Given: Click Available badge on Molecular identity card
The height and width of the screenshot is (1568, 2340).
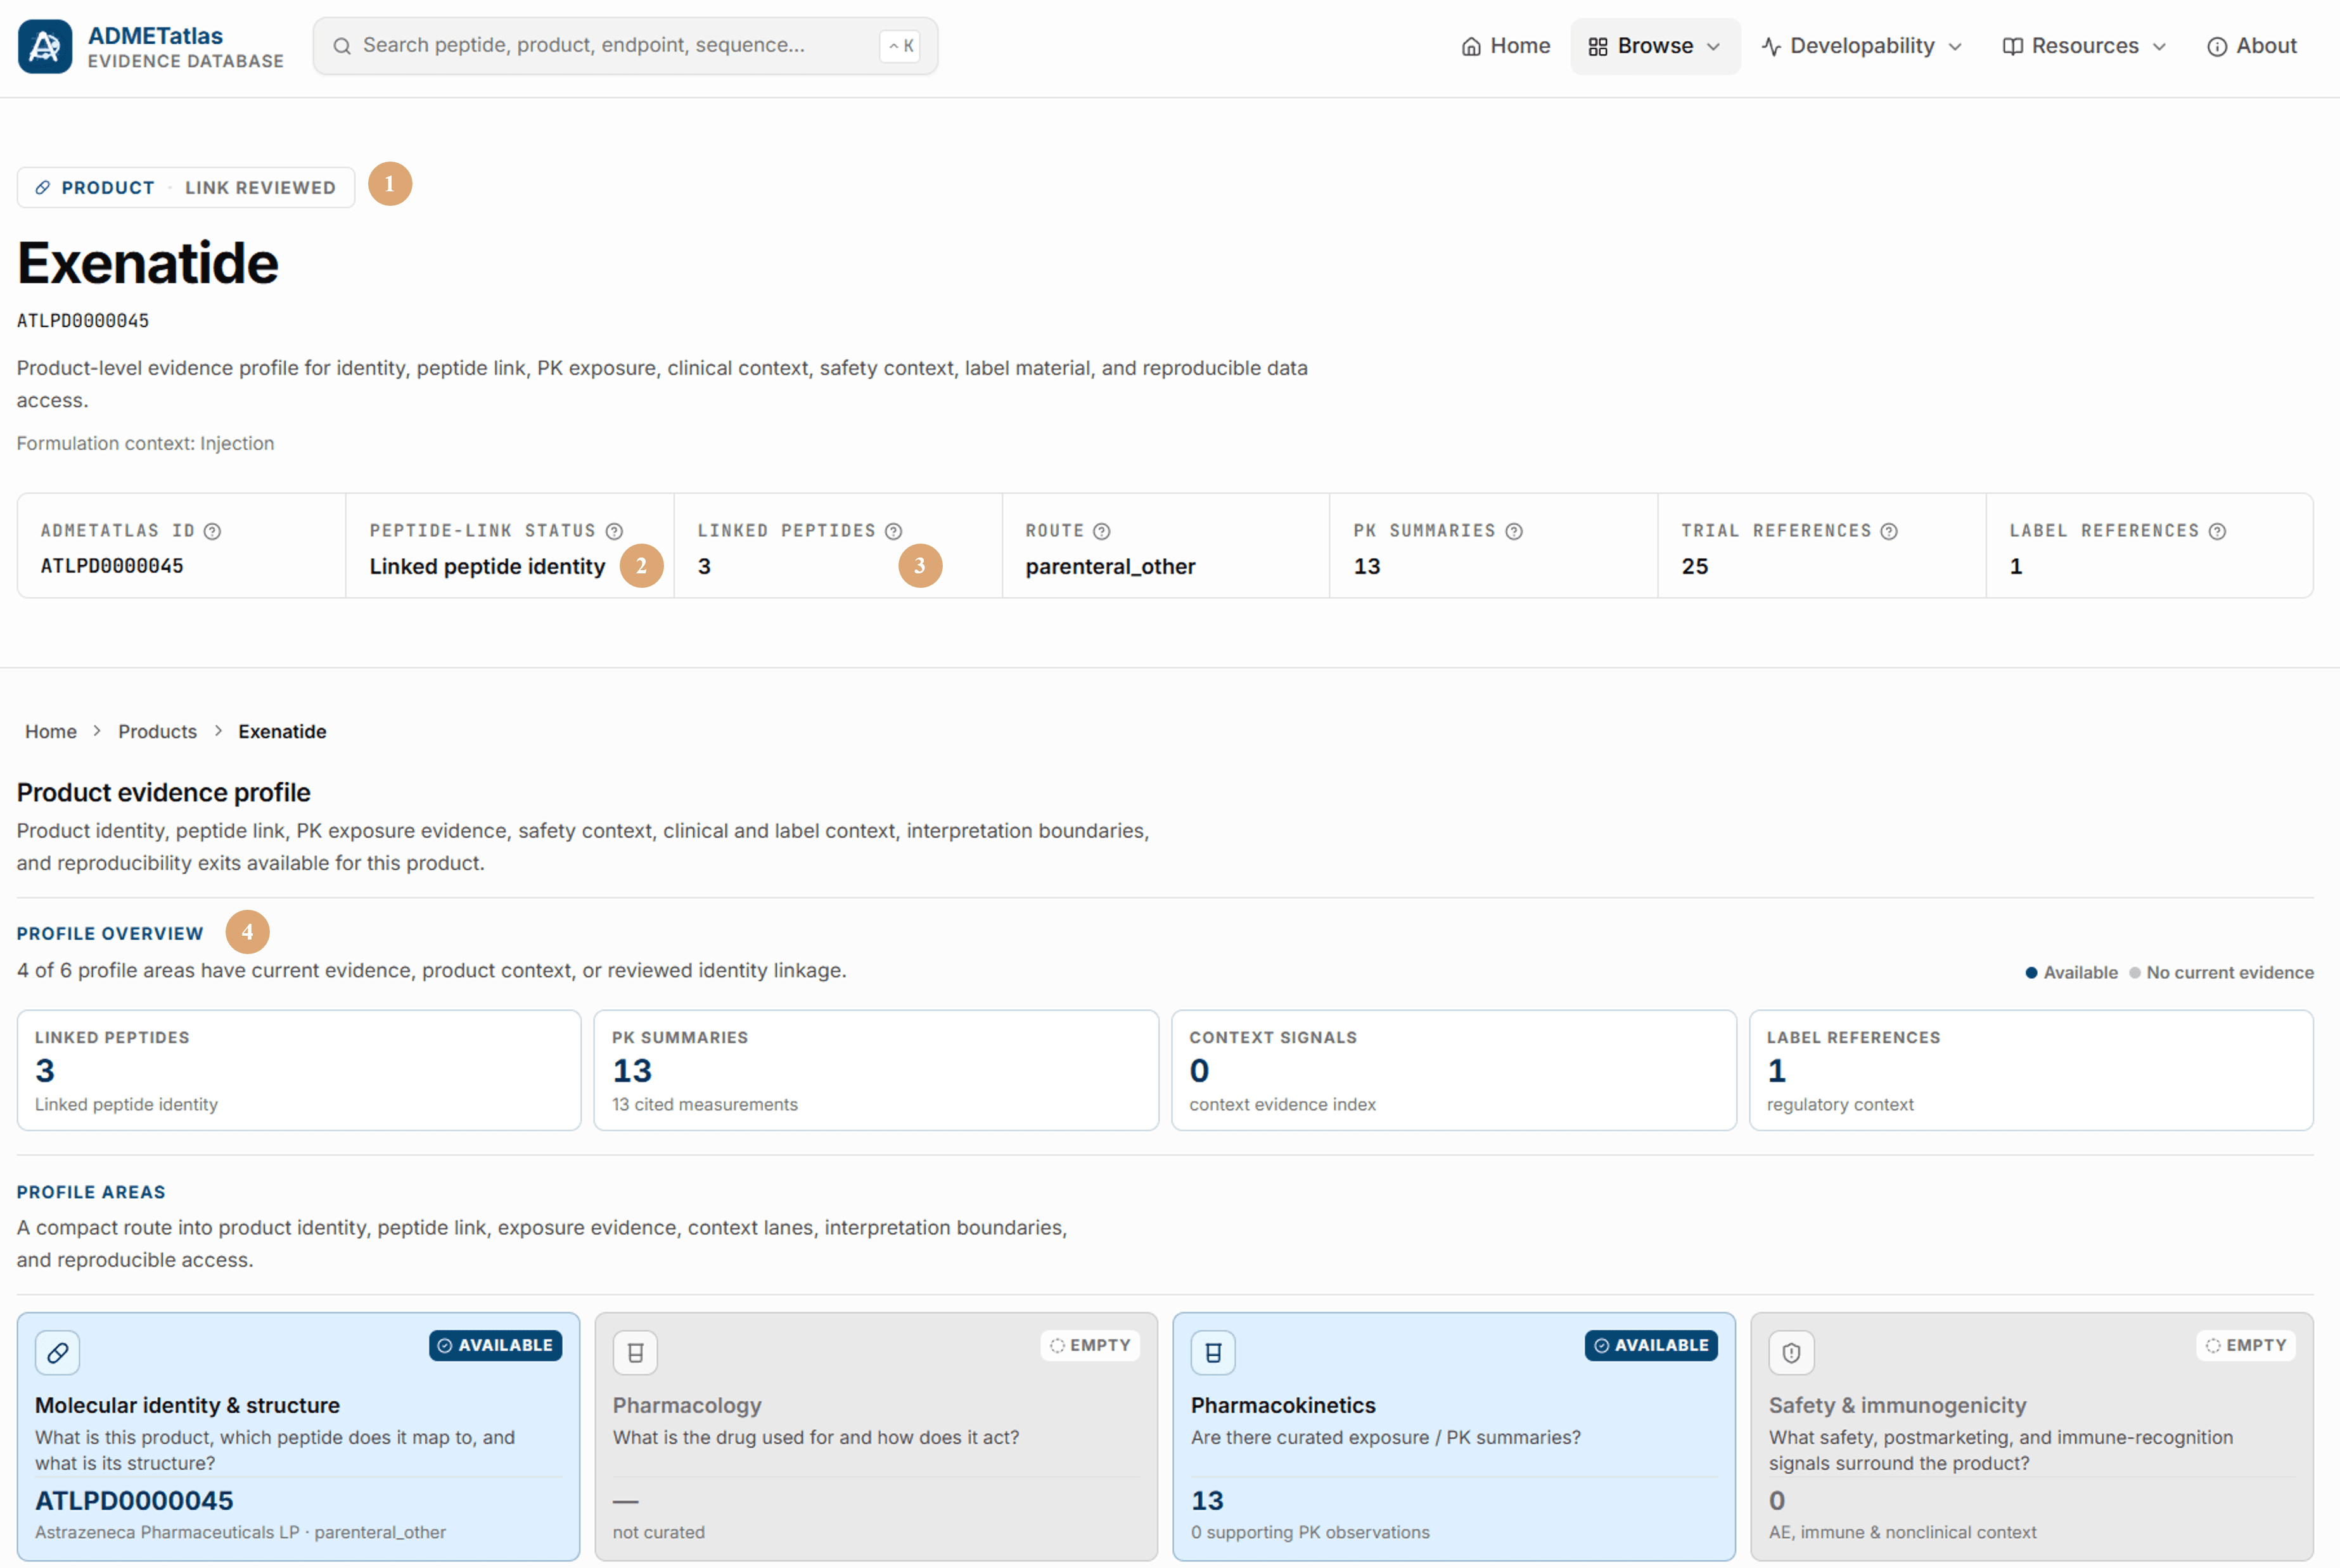Looking at the screenshot, I should [496, 1345].
